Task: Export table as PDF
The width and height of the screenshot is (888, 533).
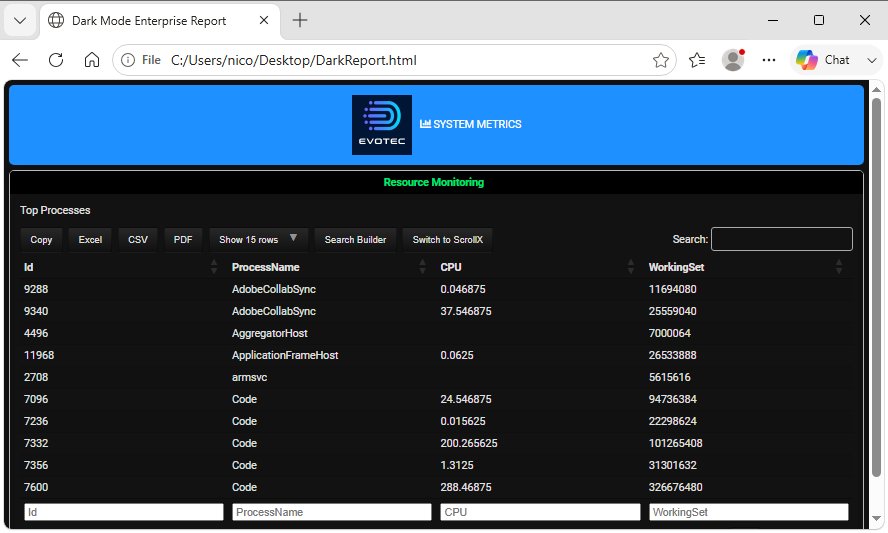Action: pyautogui.click(x=183, y=240)
